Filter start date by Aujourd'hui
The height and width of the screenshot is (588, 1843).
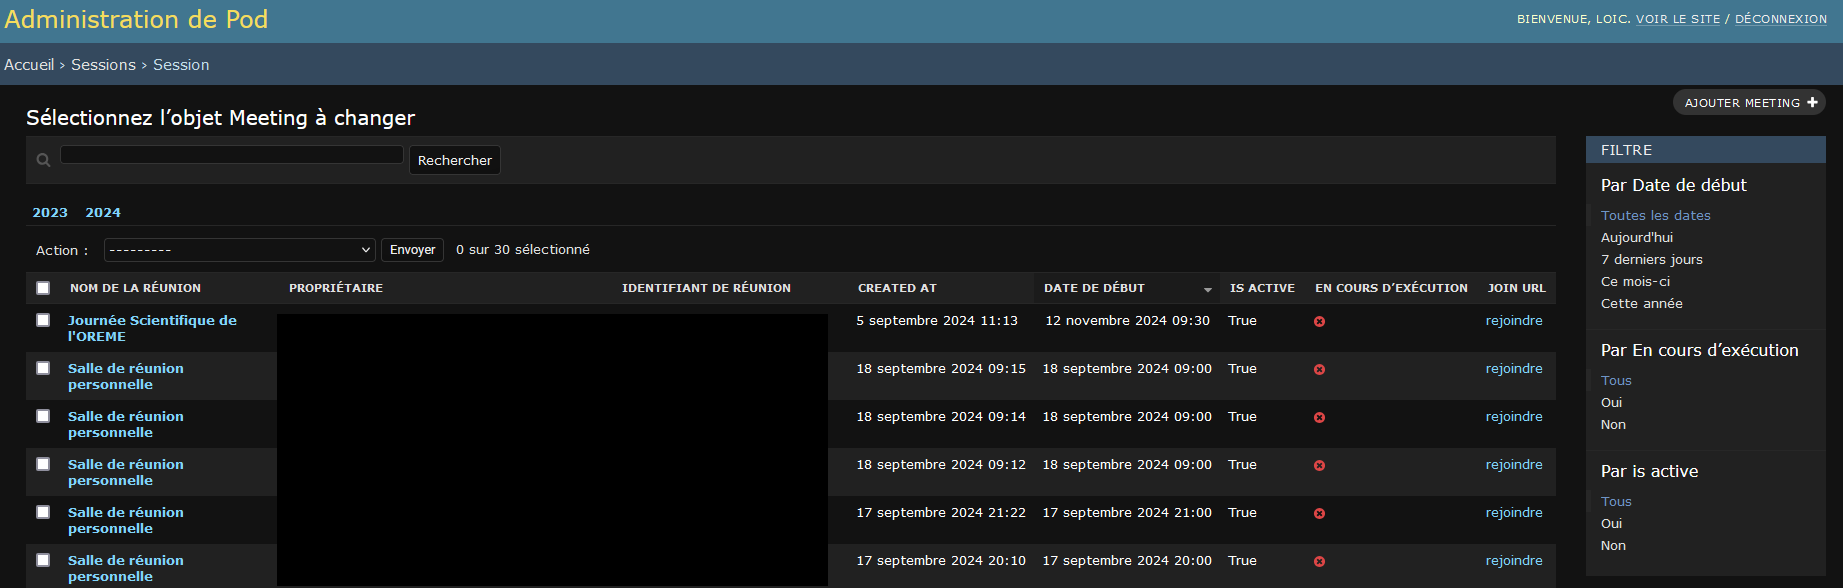pyautogui.click(x=1636, y=238)
